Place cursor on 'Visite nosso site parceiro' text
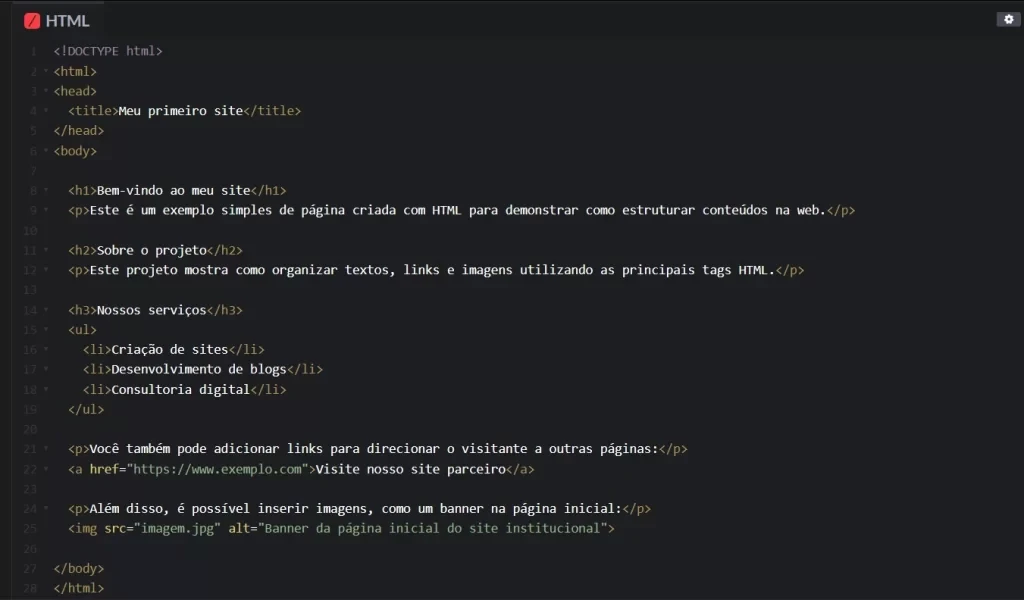Screen dimensions: 1024x600 click(411, 469)
